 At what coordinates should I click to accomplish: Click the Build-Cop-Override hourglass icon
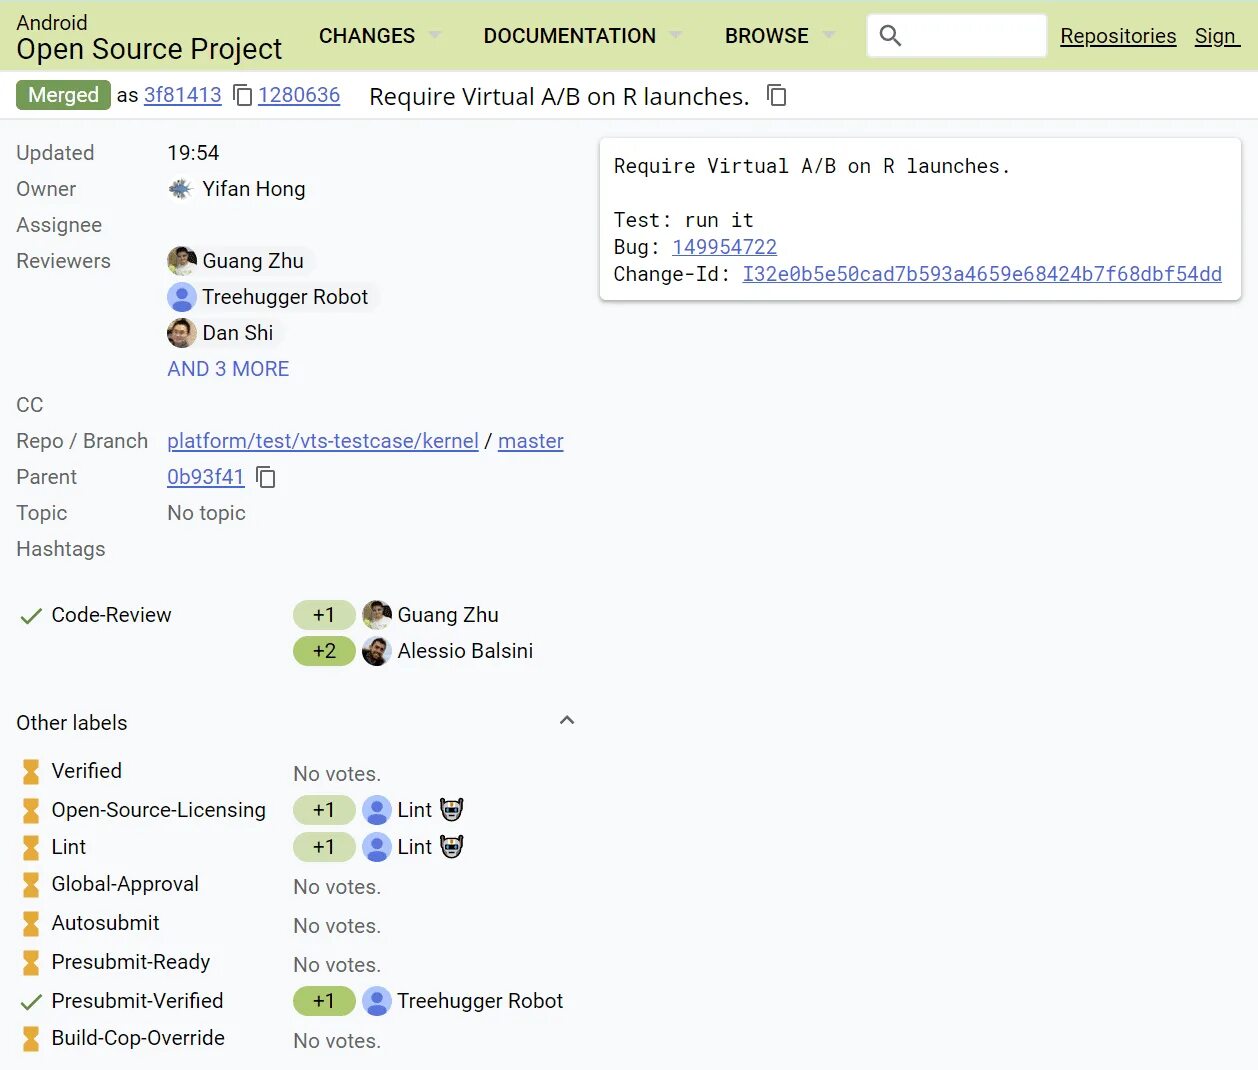(31, 1039)
